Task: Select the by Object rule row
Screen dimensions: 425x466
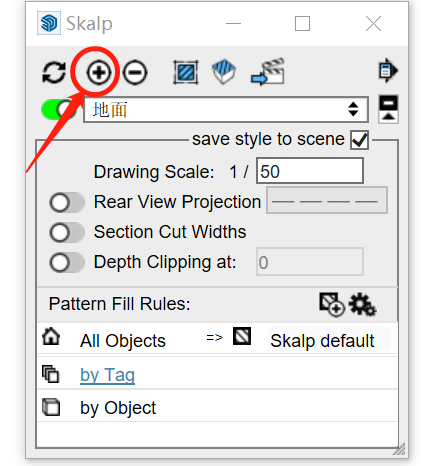Action: coord(217,407)
